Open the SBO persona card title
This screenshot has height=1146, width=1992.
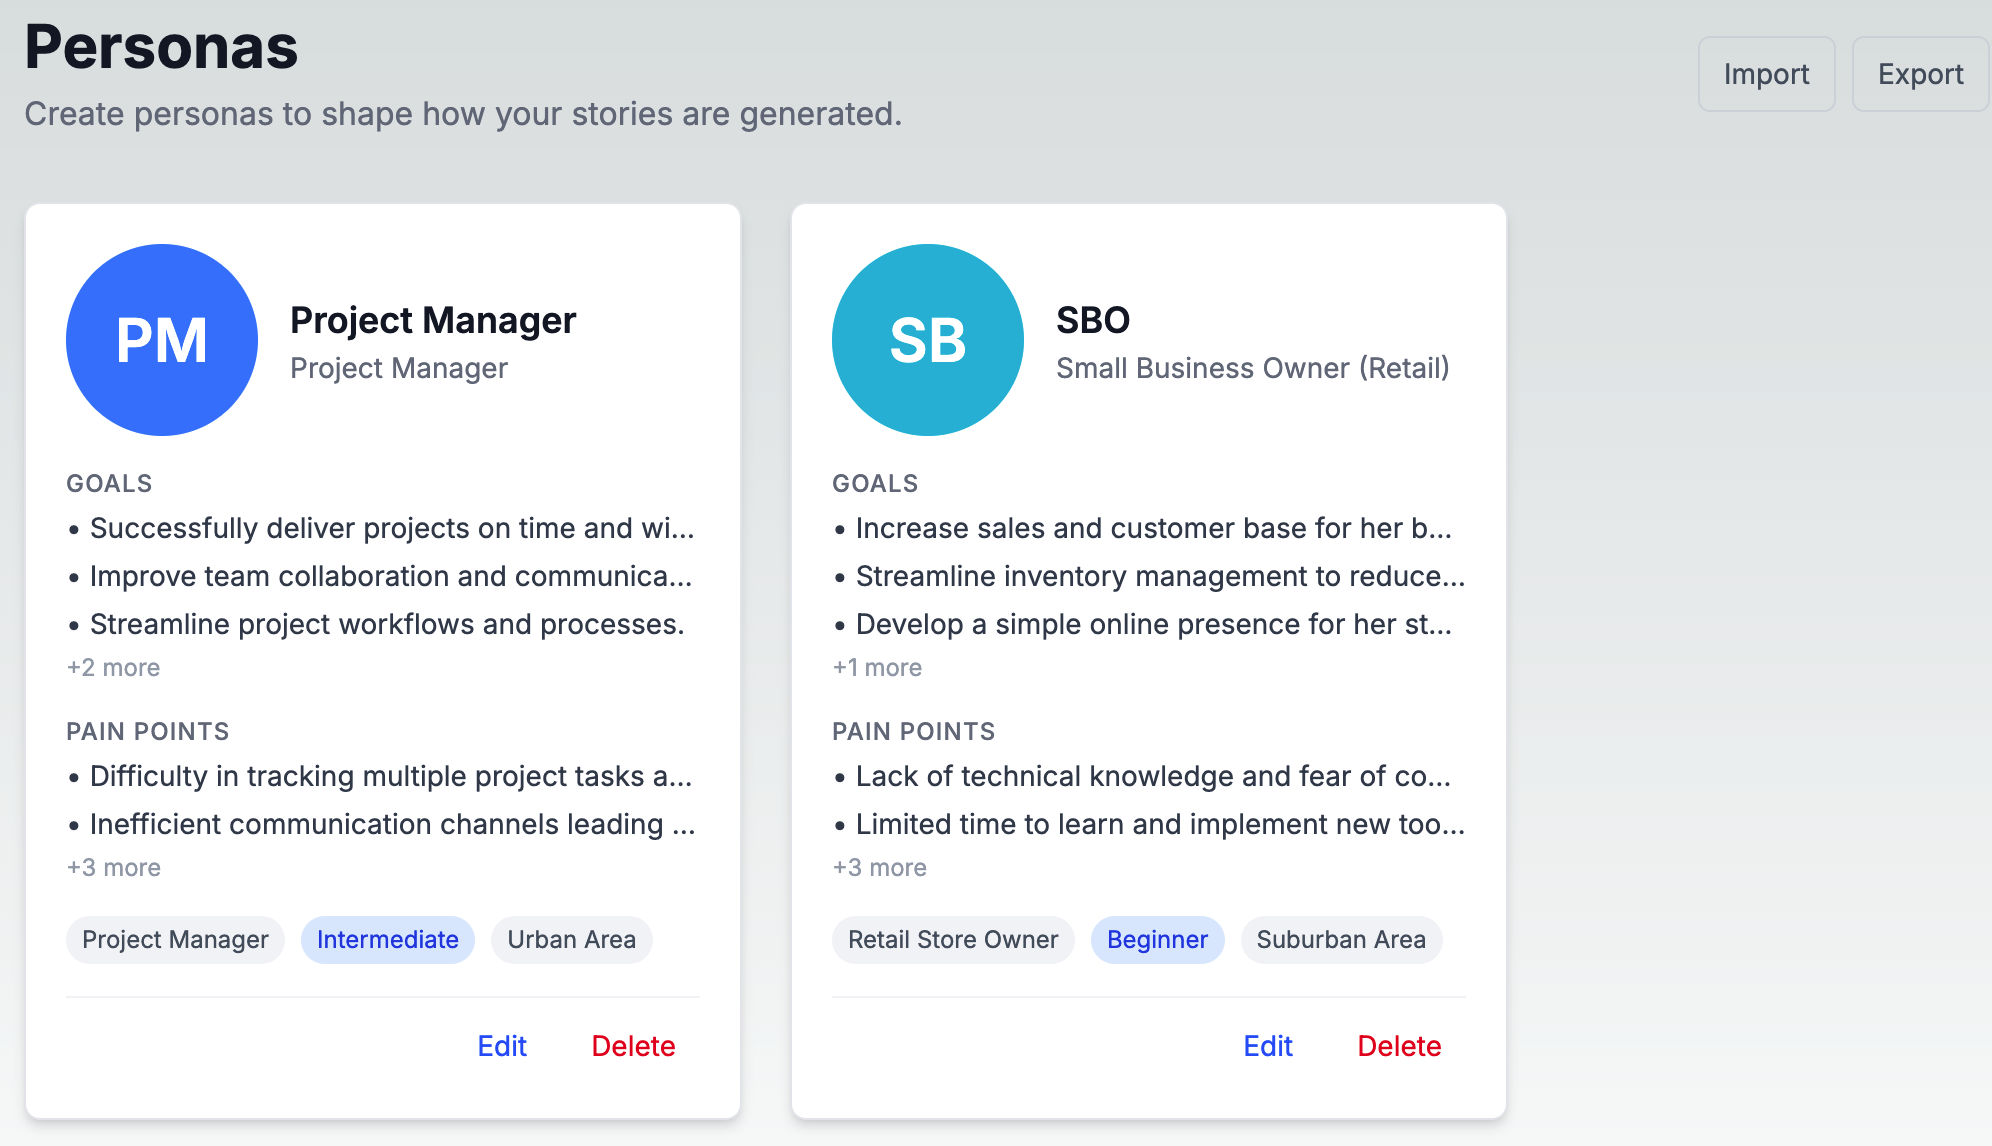[1093, 320]
